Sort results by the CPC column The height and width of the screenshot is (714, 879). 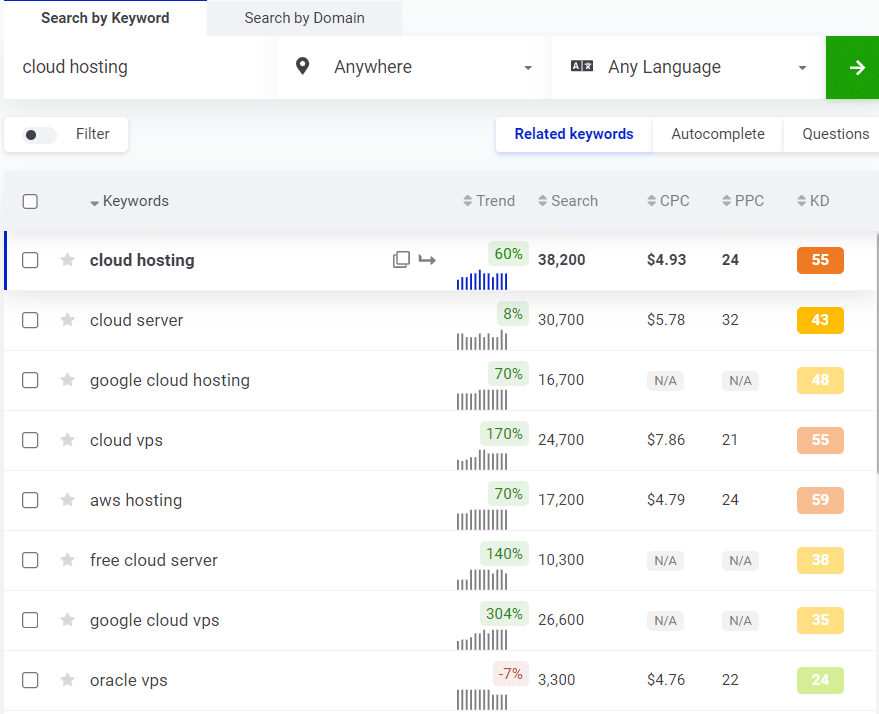pos(668,200)
